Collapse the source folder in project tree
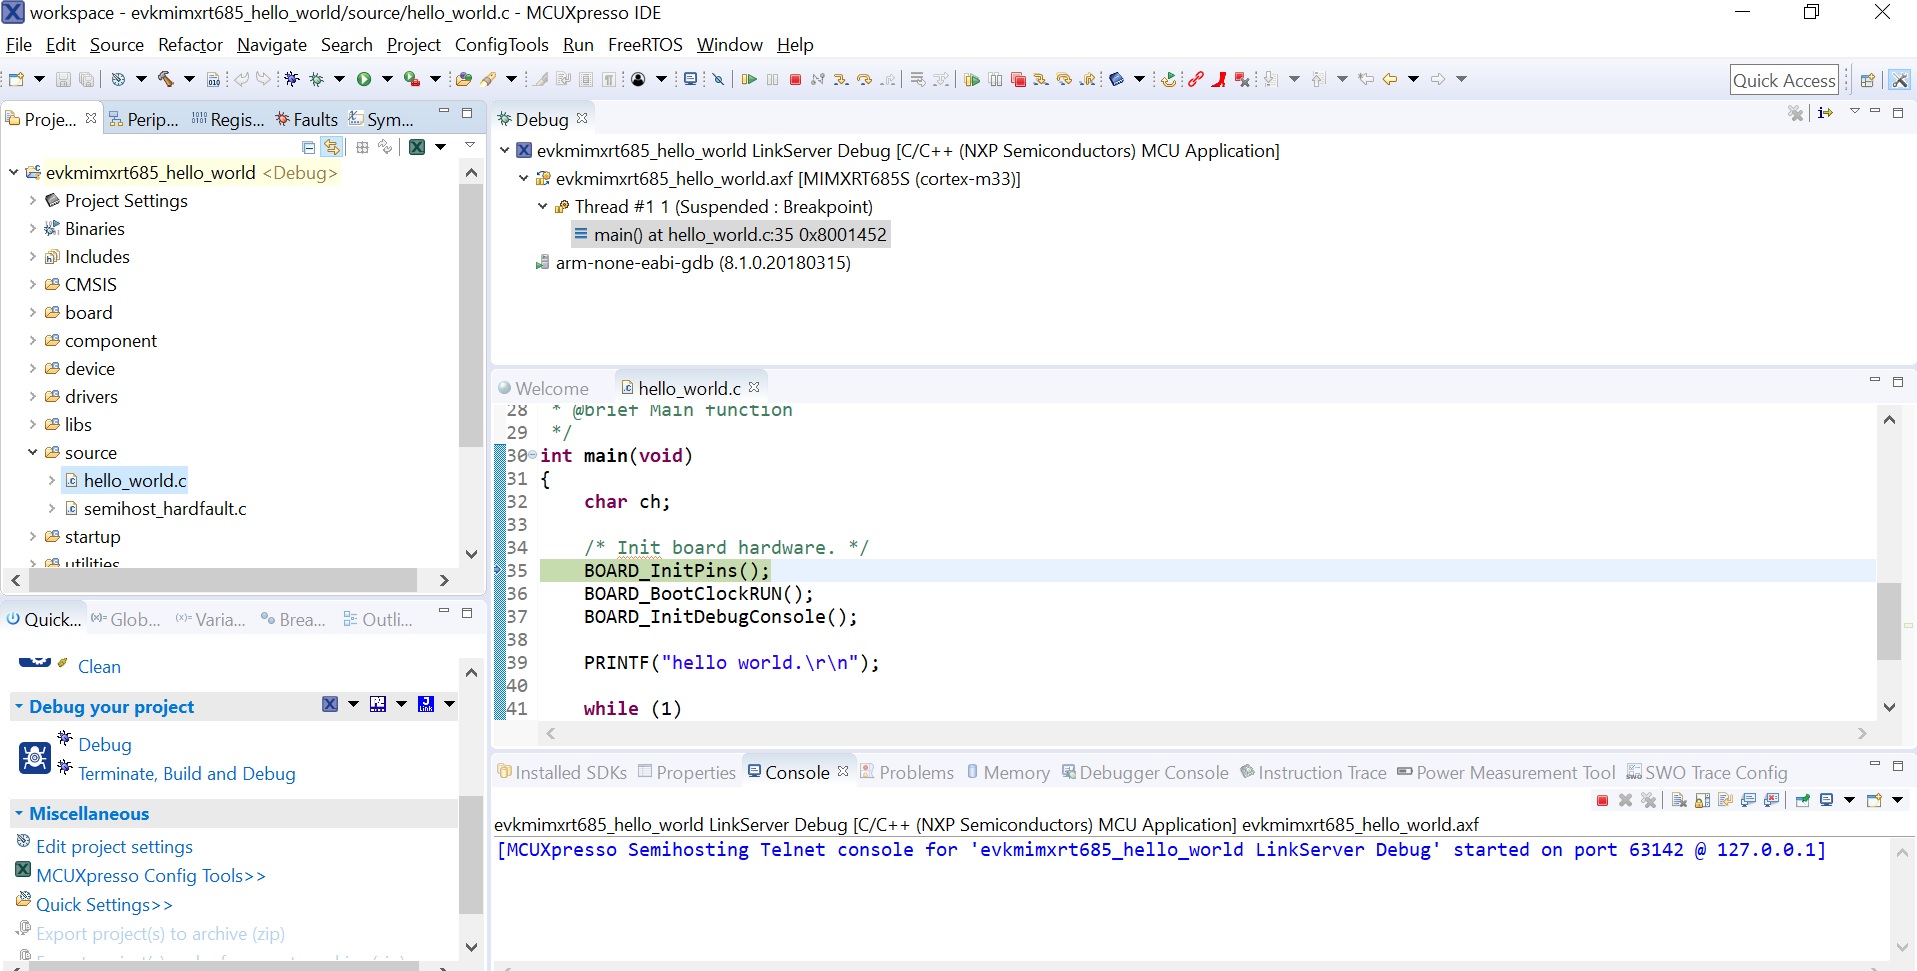The image size is (1917, 971). pyautogui.click(x=32, y=453)
